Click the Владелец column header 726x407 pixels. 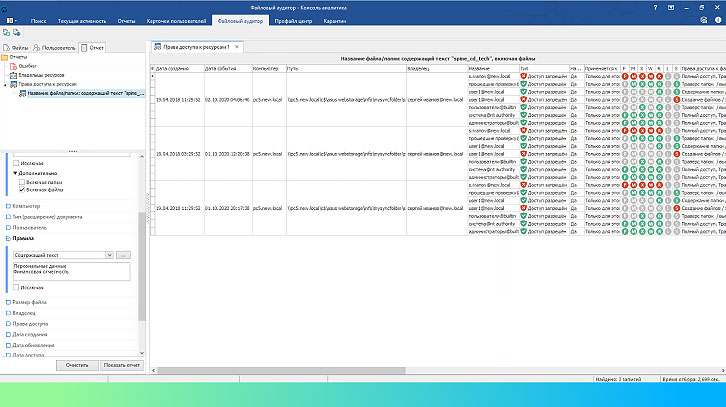click(x=437, y=69)
